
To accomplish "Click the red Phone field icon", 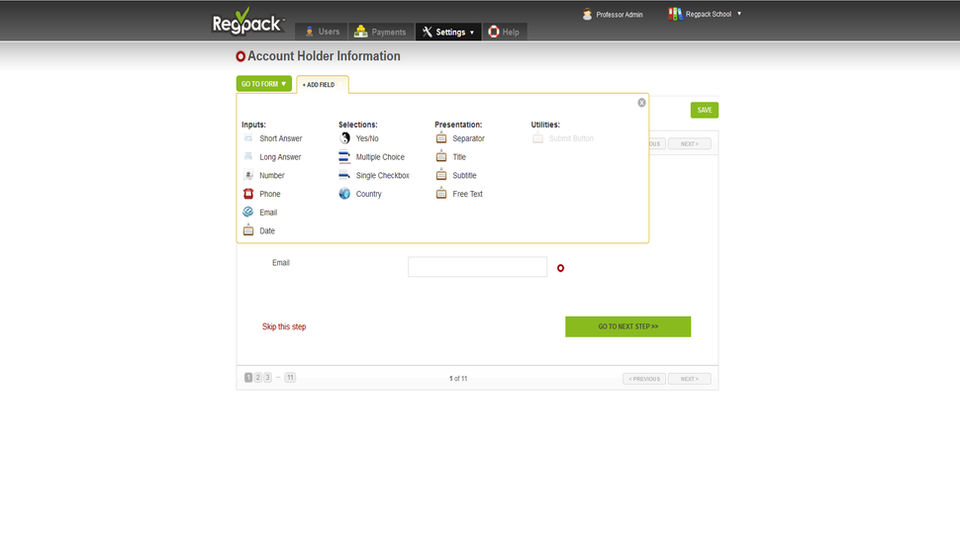I will (x=248, y=194).
